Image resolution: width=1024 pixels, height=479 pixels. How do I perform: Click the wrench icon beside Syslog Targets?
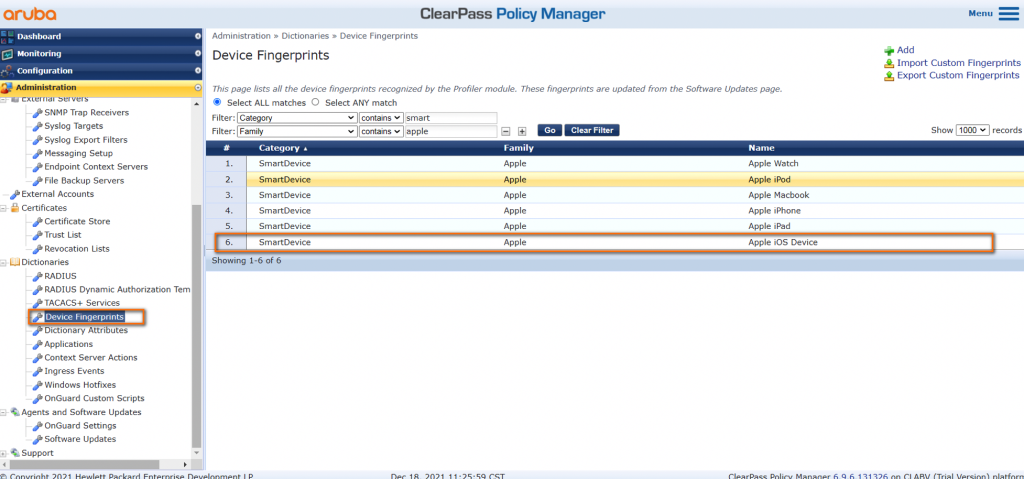pyautogui.click(x=38, y=126)
